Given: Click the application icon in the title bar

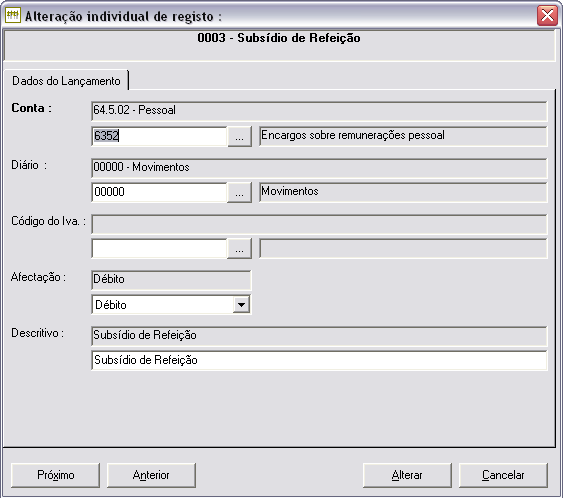Looking at the screenshot, I should 13,15.
